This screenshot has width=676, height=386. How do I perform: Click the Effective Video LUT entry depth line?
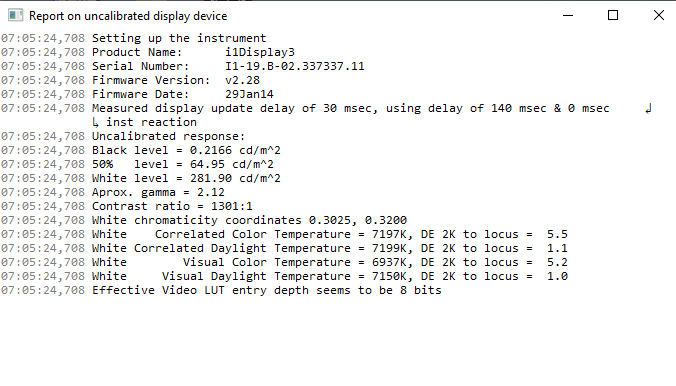pyautogui.click(x=221, y=290)
